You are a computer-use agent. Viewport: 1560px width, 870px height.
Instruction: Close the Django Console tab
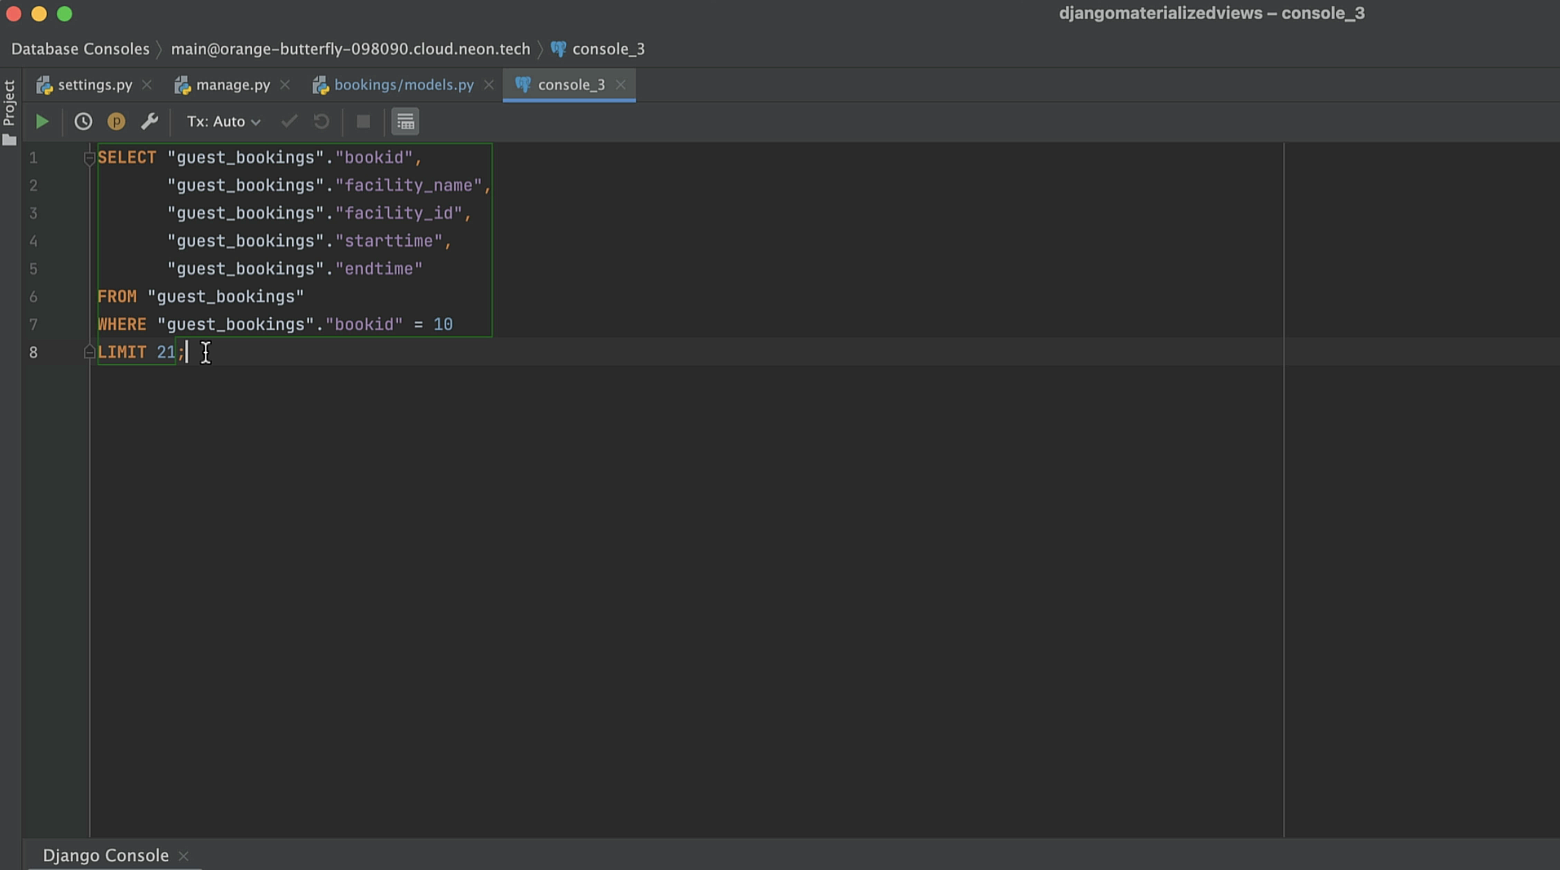click(x=183, y=856)
